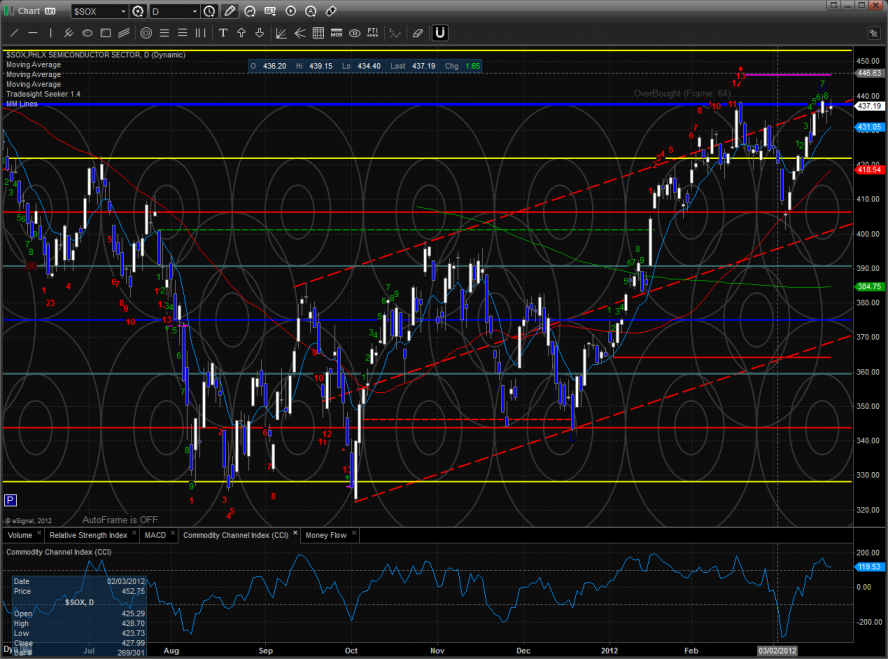Screen dimensions: 888x659
Task: Show the Money Flow tab
Action: (323, 535)
